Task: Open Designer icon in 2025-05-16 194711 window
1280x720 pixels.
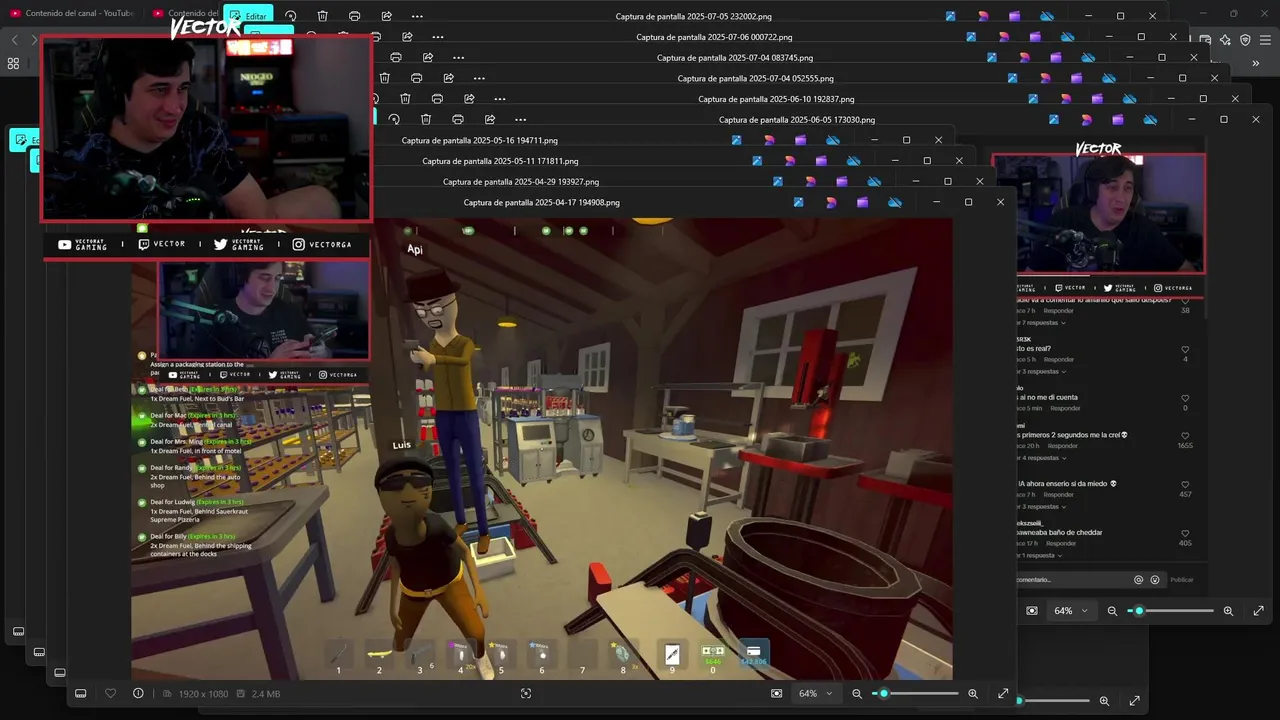Action: click(769, 140)
